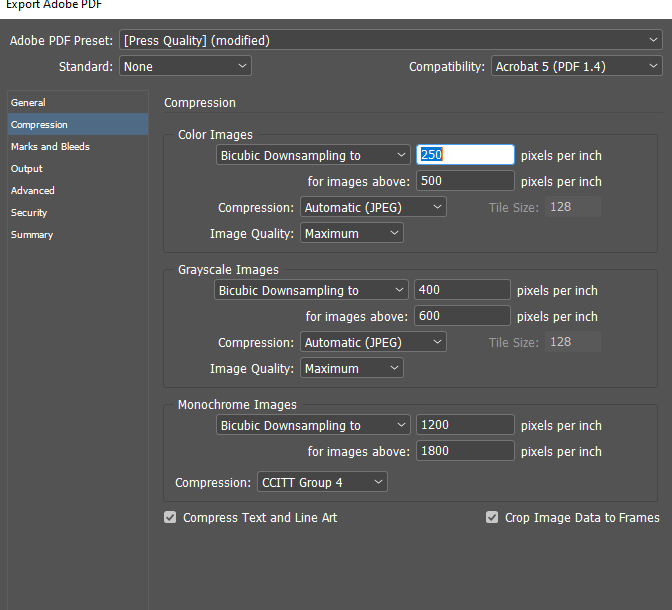Open the Security settings
This screenshot has width=672, height=610.
(29, 213)
